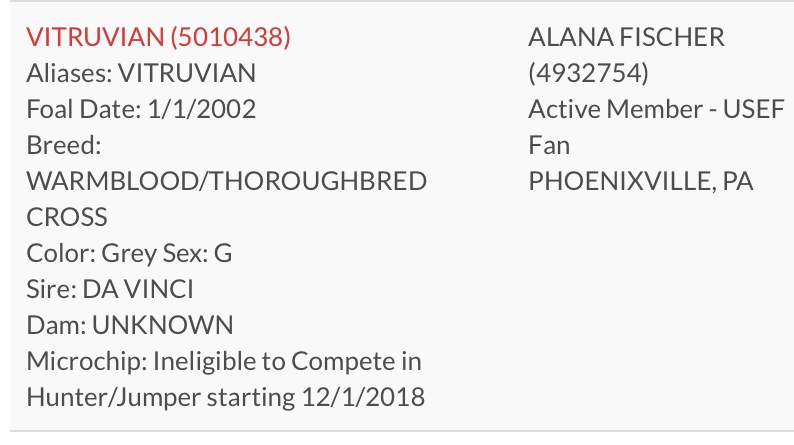
Task: Click the 1/1/2002 foal date value
Action: coord(202,109)
